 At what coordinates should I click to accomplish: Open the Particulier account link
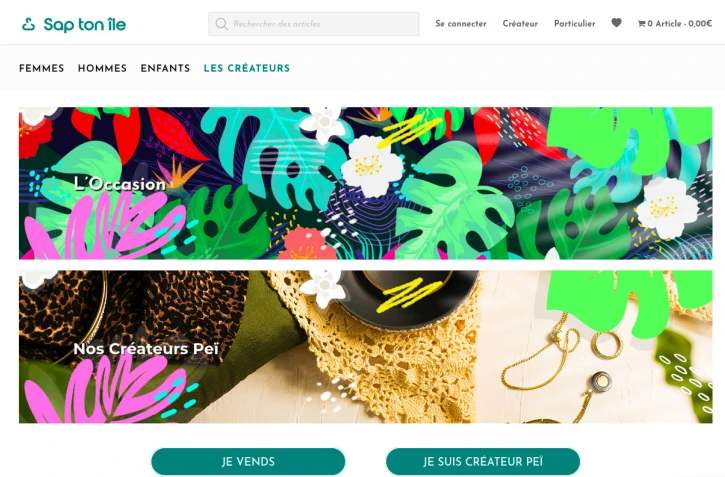pos(575,24)
